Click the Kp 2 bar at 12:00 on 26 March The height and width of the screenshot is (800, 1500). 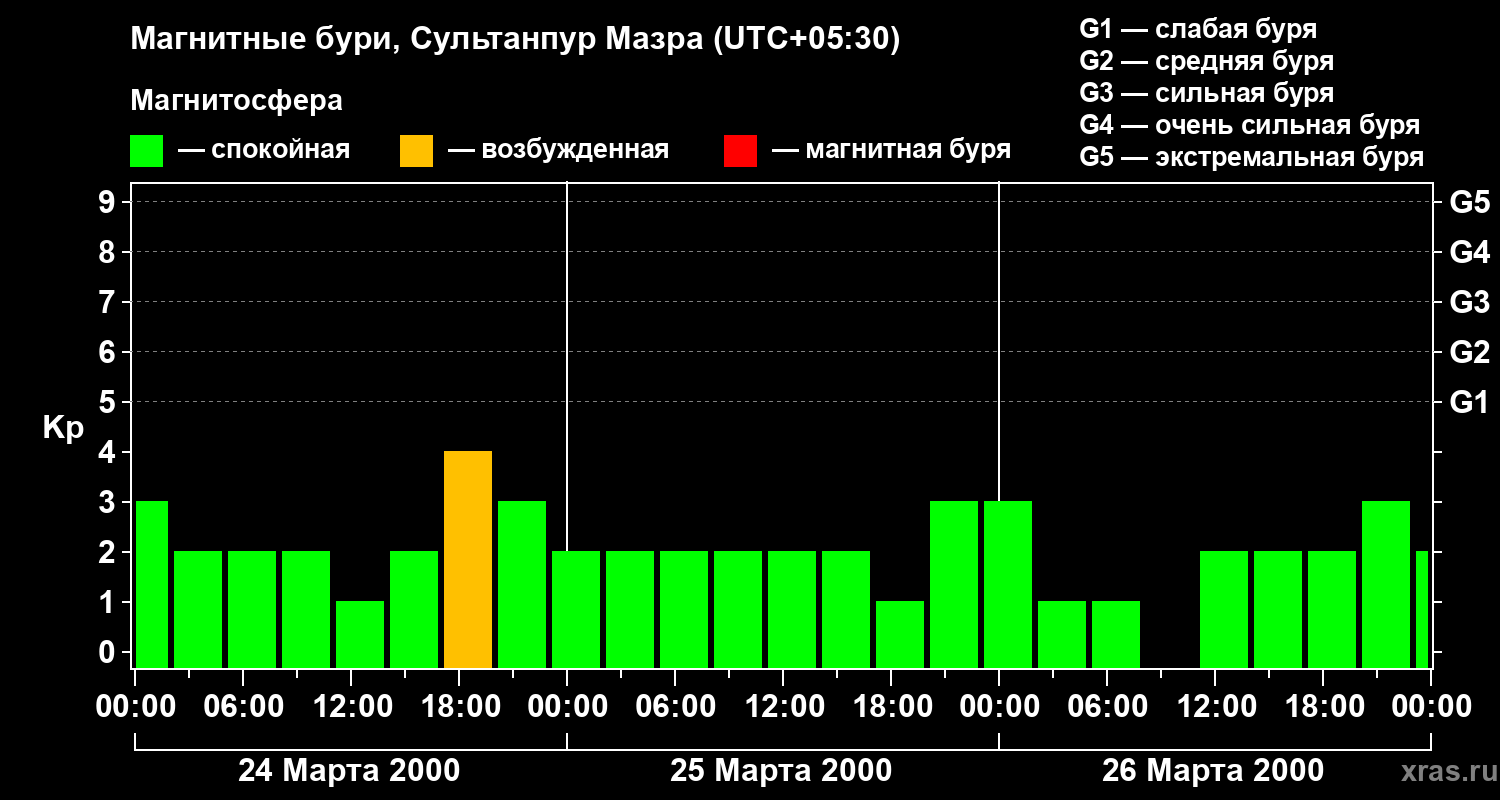pos(1224,610)
